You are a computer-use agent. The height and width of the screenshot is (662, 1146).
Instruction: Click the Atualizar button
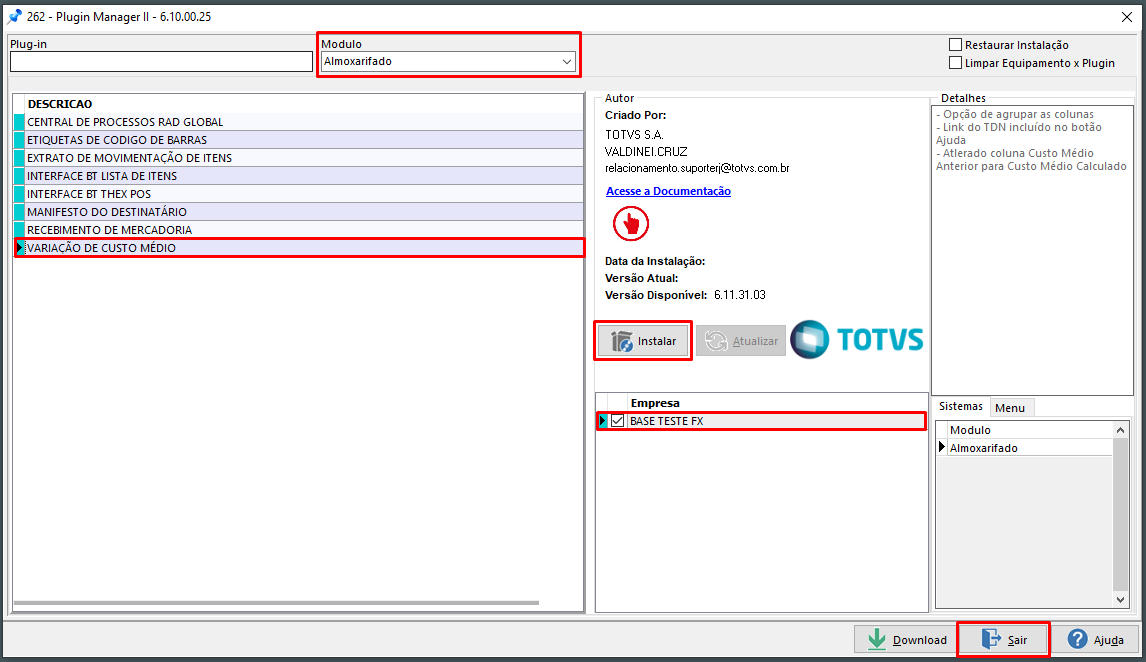740,341
